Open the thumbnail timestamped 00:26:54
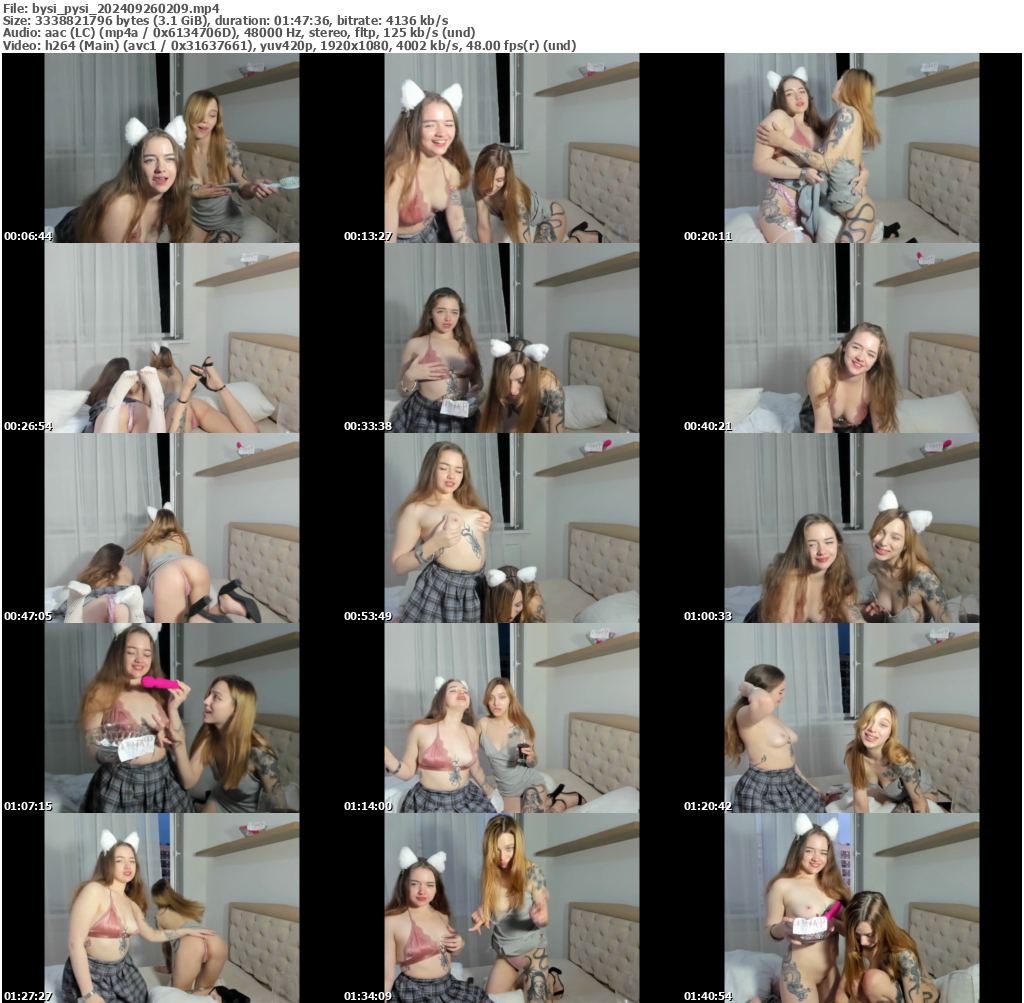Viewport: 1024px width, 1003px height. coord(170,340)
